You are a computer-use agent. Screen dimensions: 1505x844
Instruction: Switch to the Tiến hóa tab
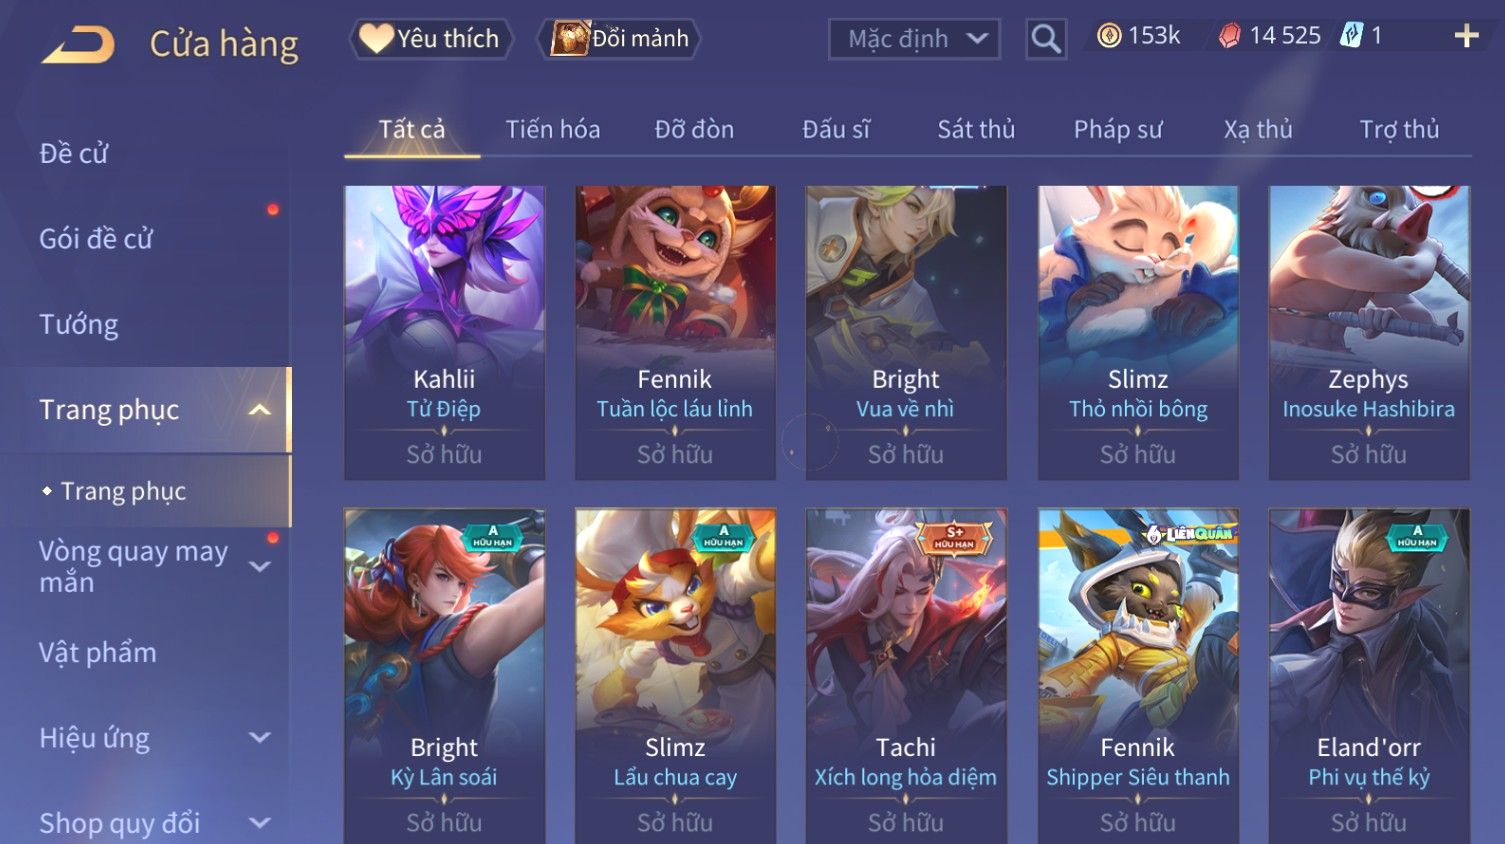[x=553, y=130]
